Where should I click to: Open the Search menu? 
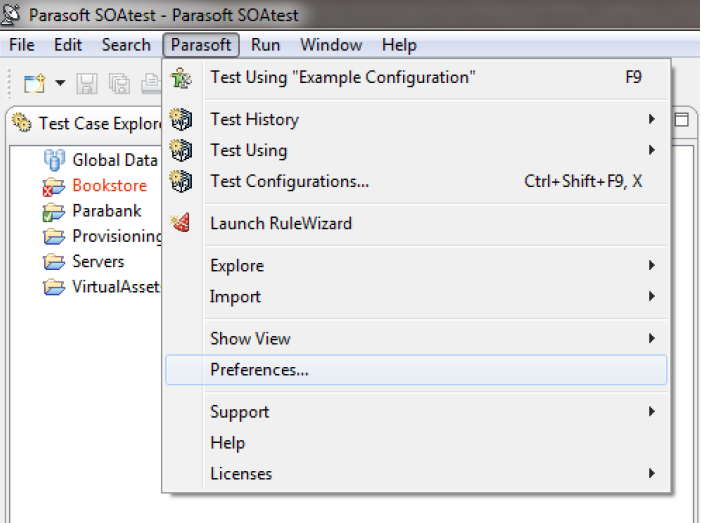[x=126, y=45]
